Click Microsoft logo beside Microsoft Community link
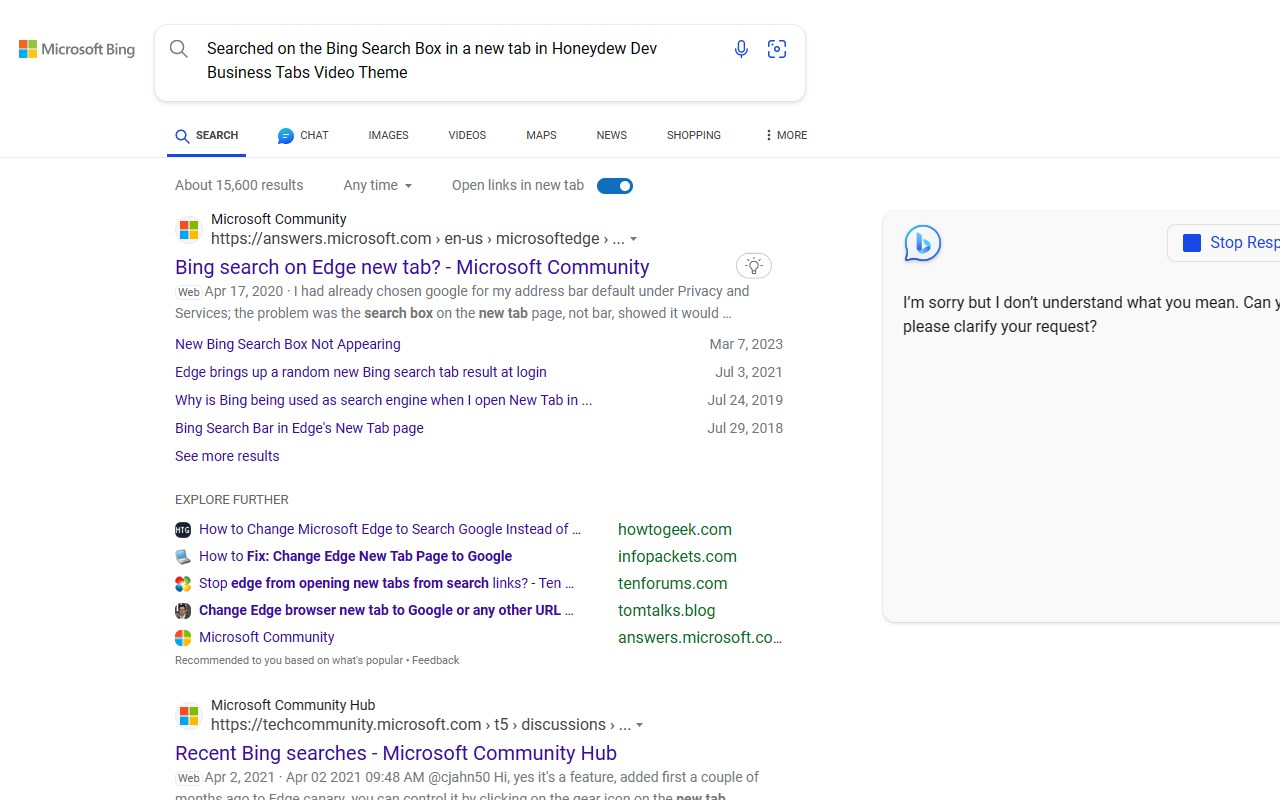The image size is (1280, 800). point(183,638)
